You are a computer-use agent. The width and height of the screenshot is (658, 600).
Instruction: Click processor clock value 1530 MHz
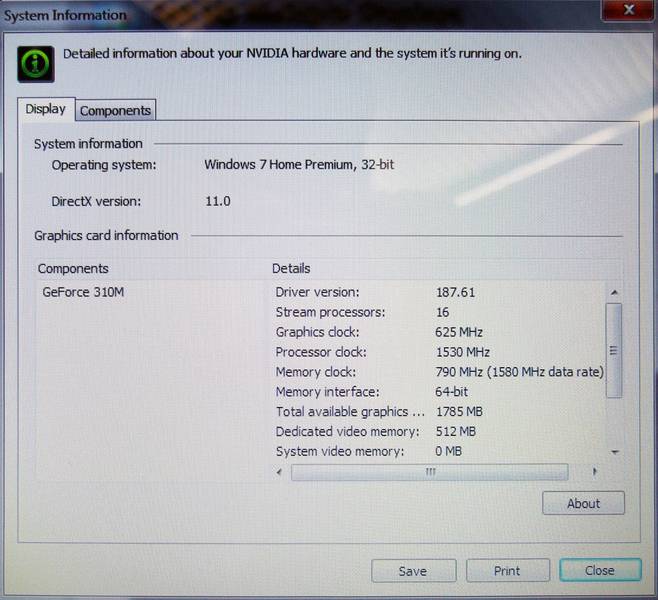[x=463, y=352]
